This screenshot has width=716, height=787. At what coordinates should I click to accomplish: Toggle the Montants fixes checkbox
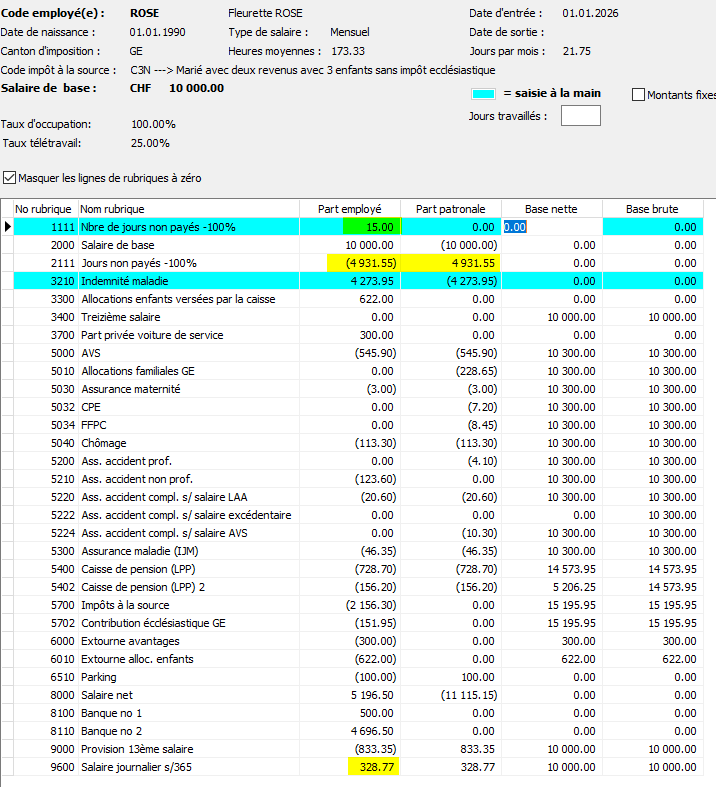638,94
